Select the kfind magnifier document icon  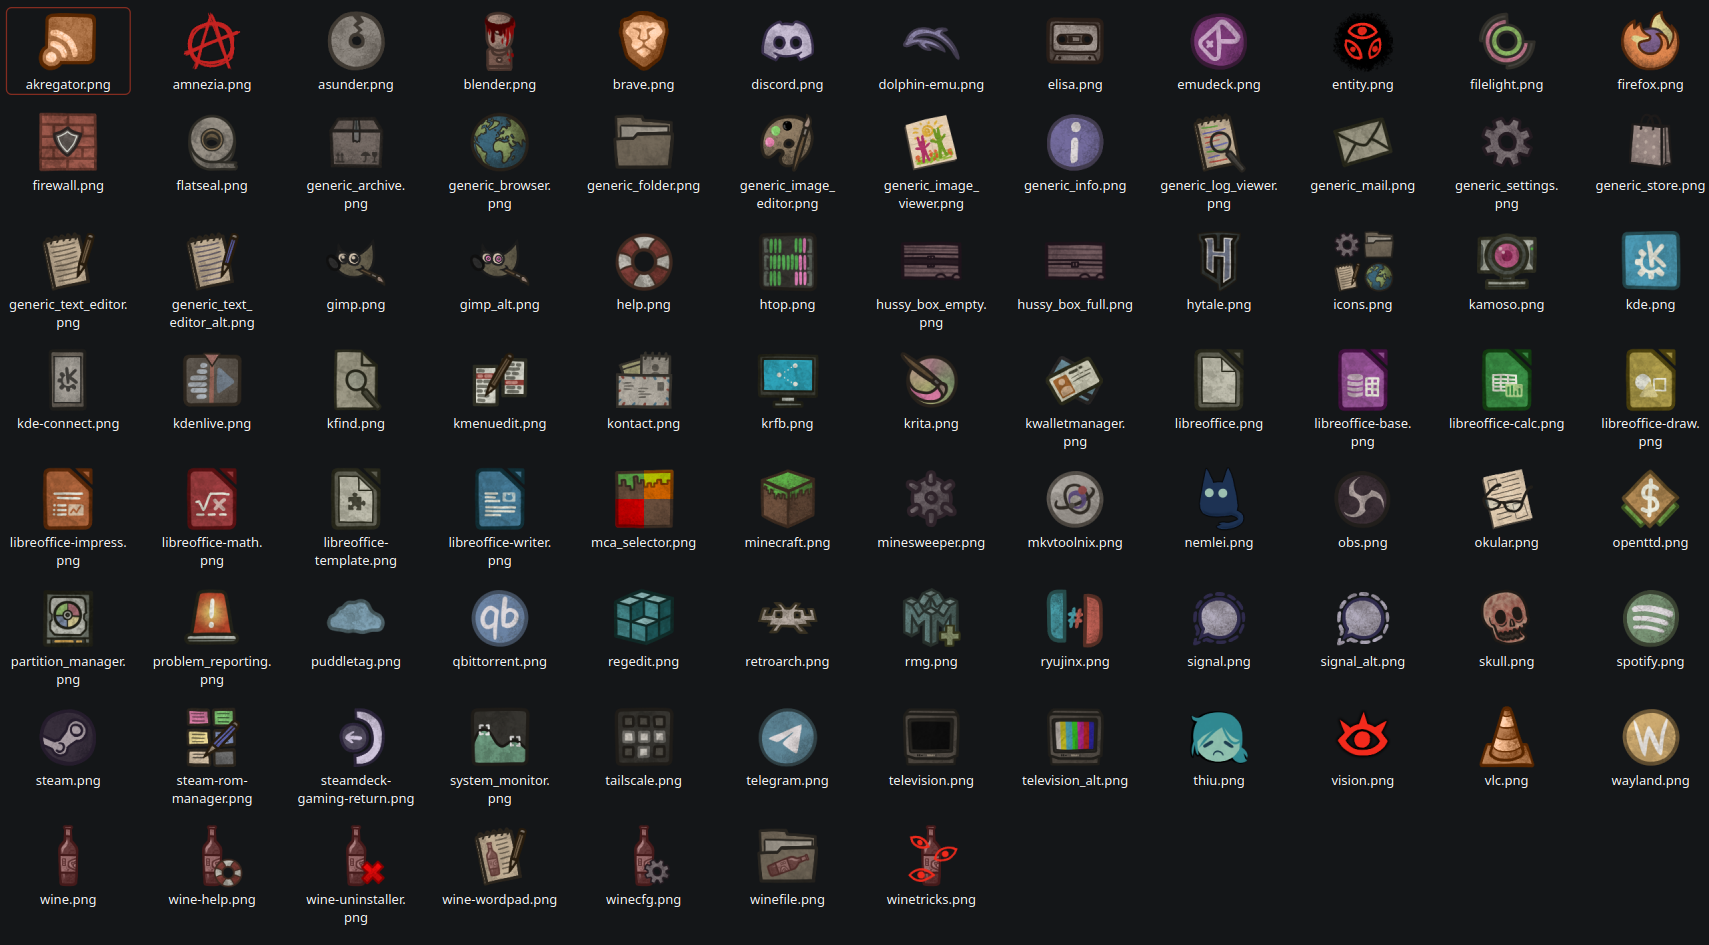click(356, 380)
